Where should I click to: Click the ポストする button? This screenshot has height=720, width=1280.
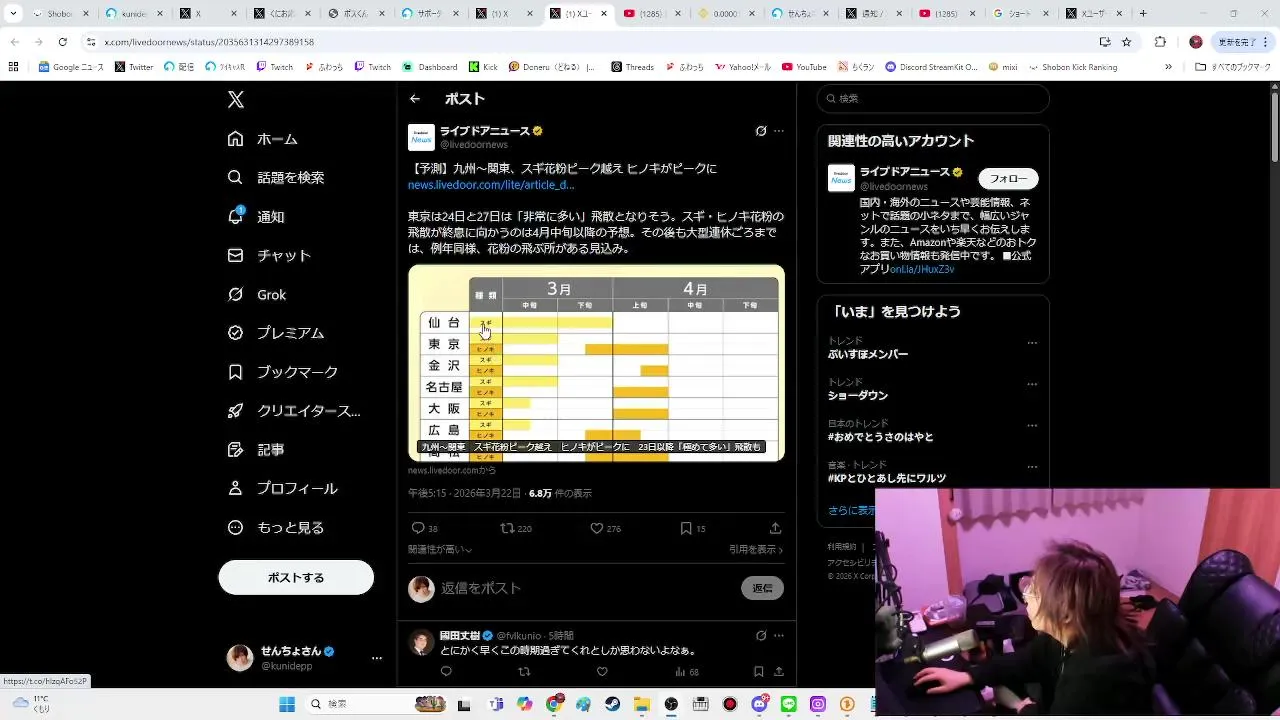pyautogui.click(x=296, y=577)
